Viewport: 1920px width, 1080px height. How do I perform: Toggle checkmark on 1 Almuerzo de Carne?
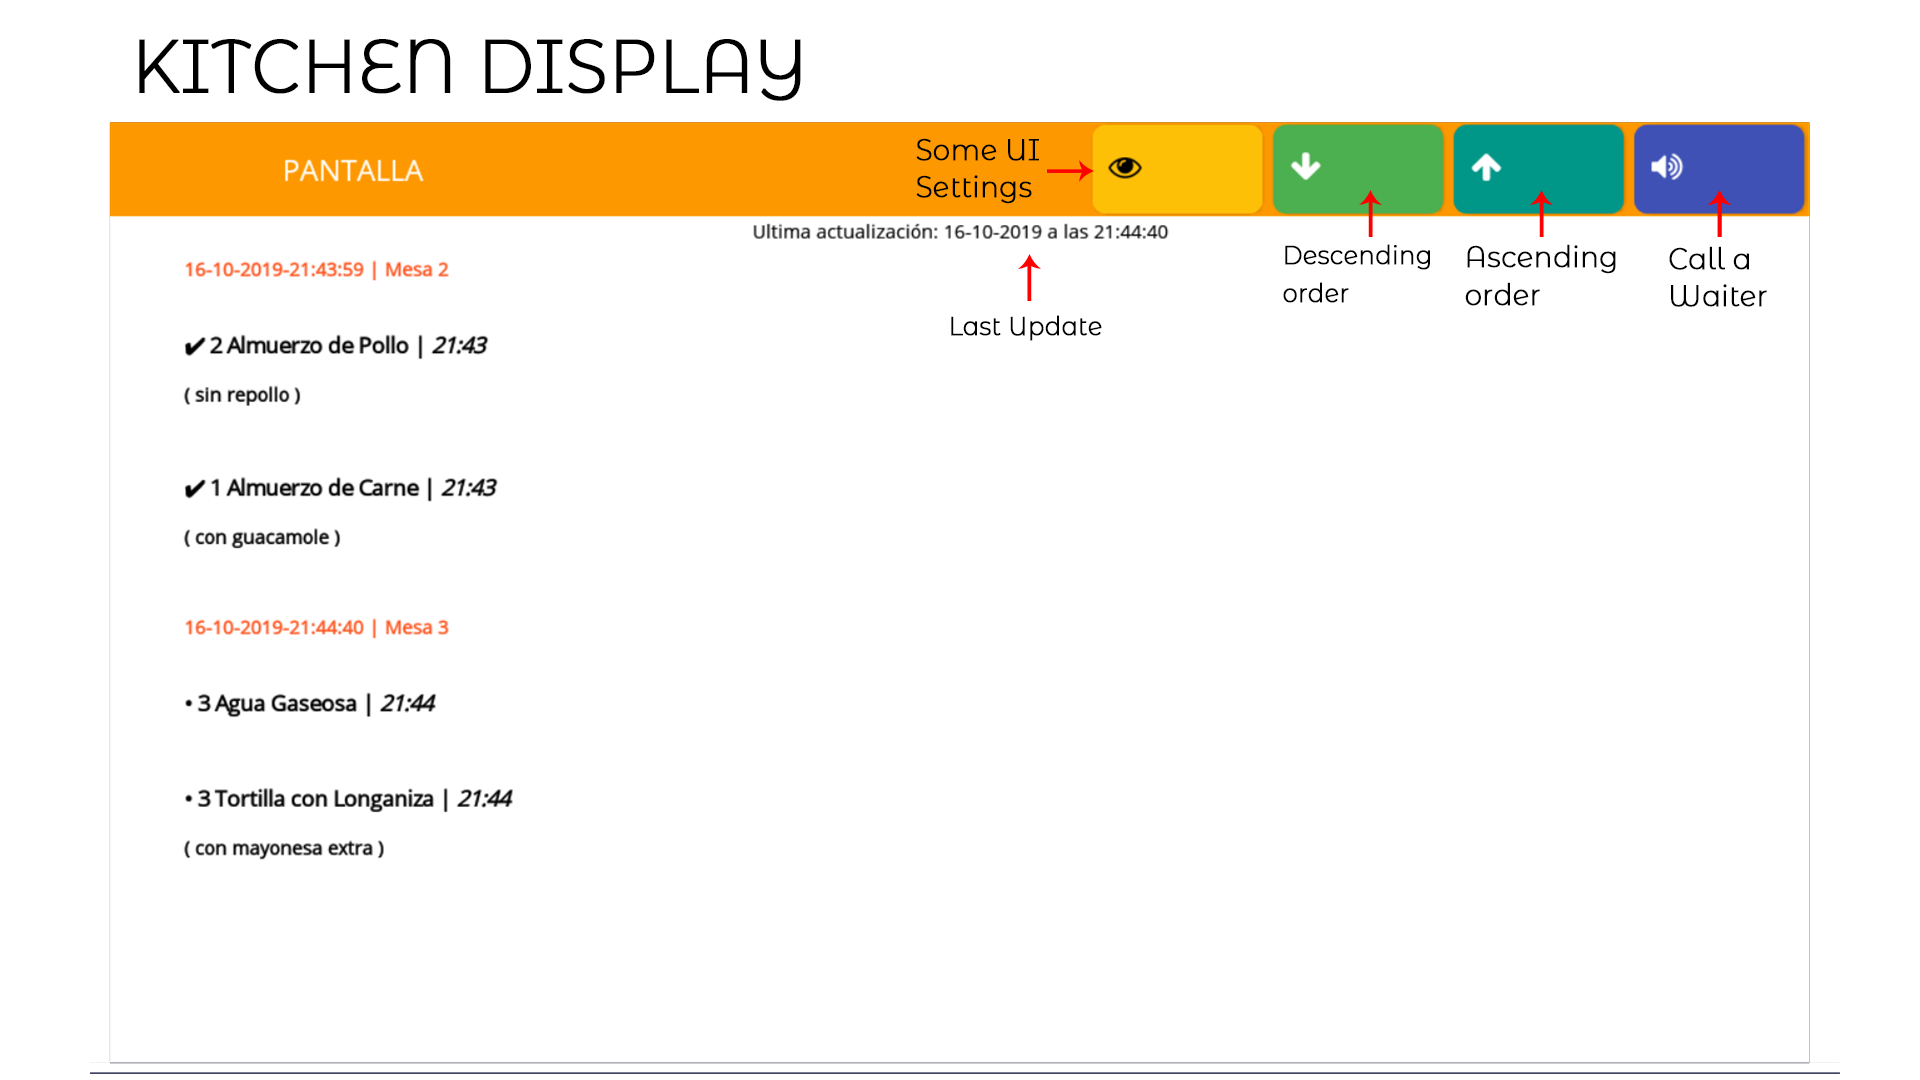point(195,489)
